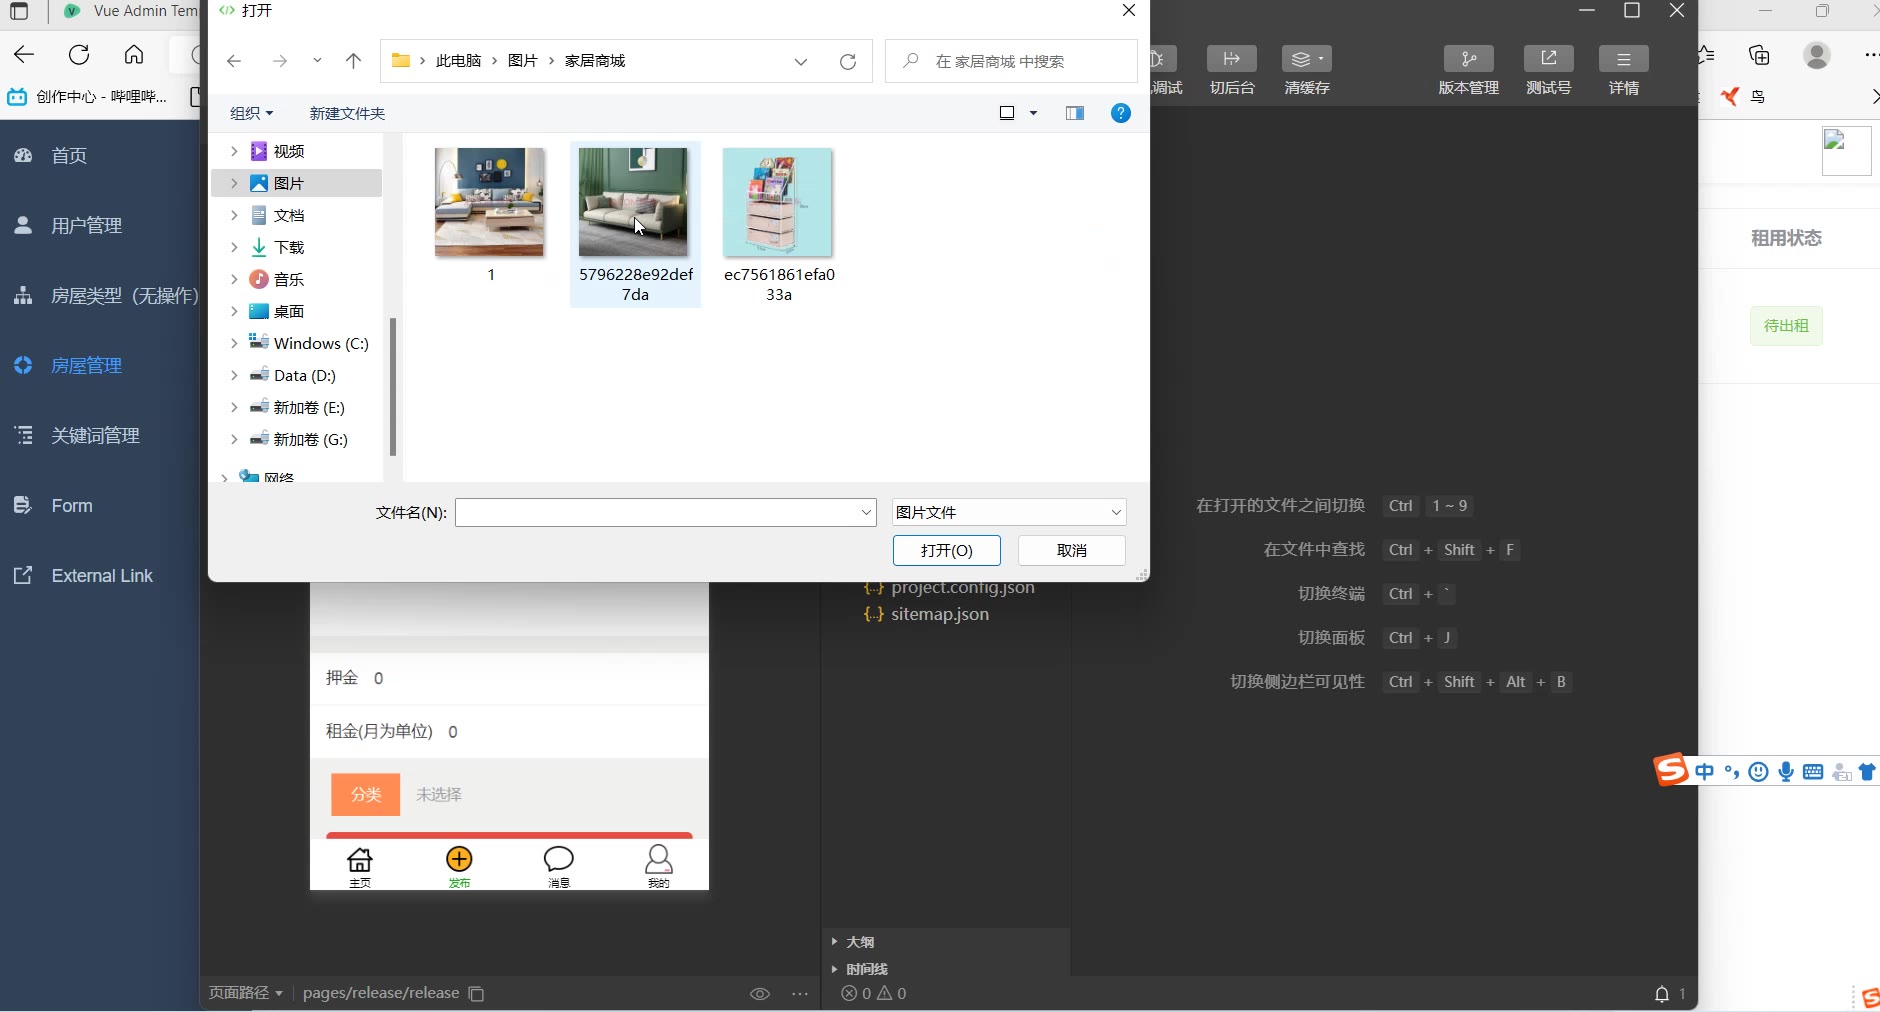
Task: Click the refresh folder icon in address bar
Action: pos(848,61)
